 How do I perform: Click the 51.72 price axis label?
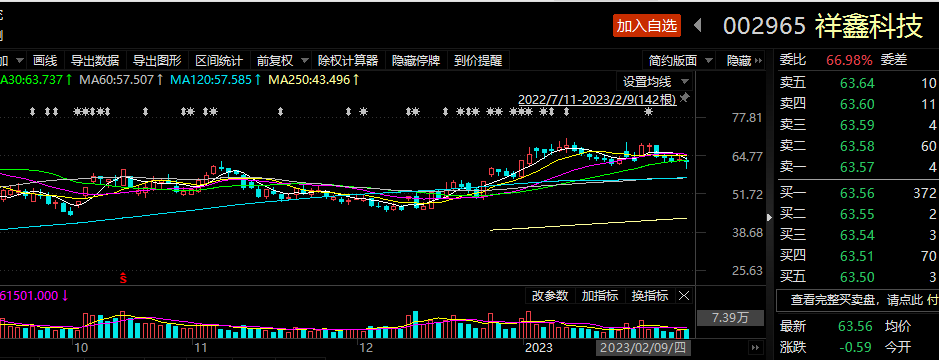[x=747, y=194]
